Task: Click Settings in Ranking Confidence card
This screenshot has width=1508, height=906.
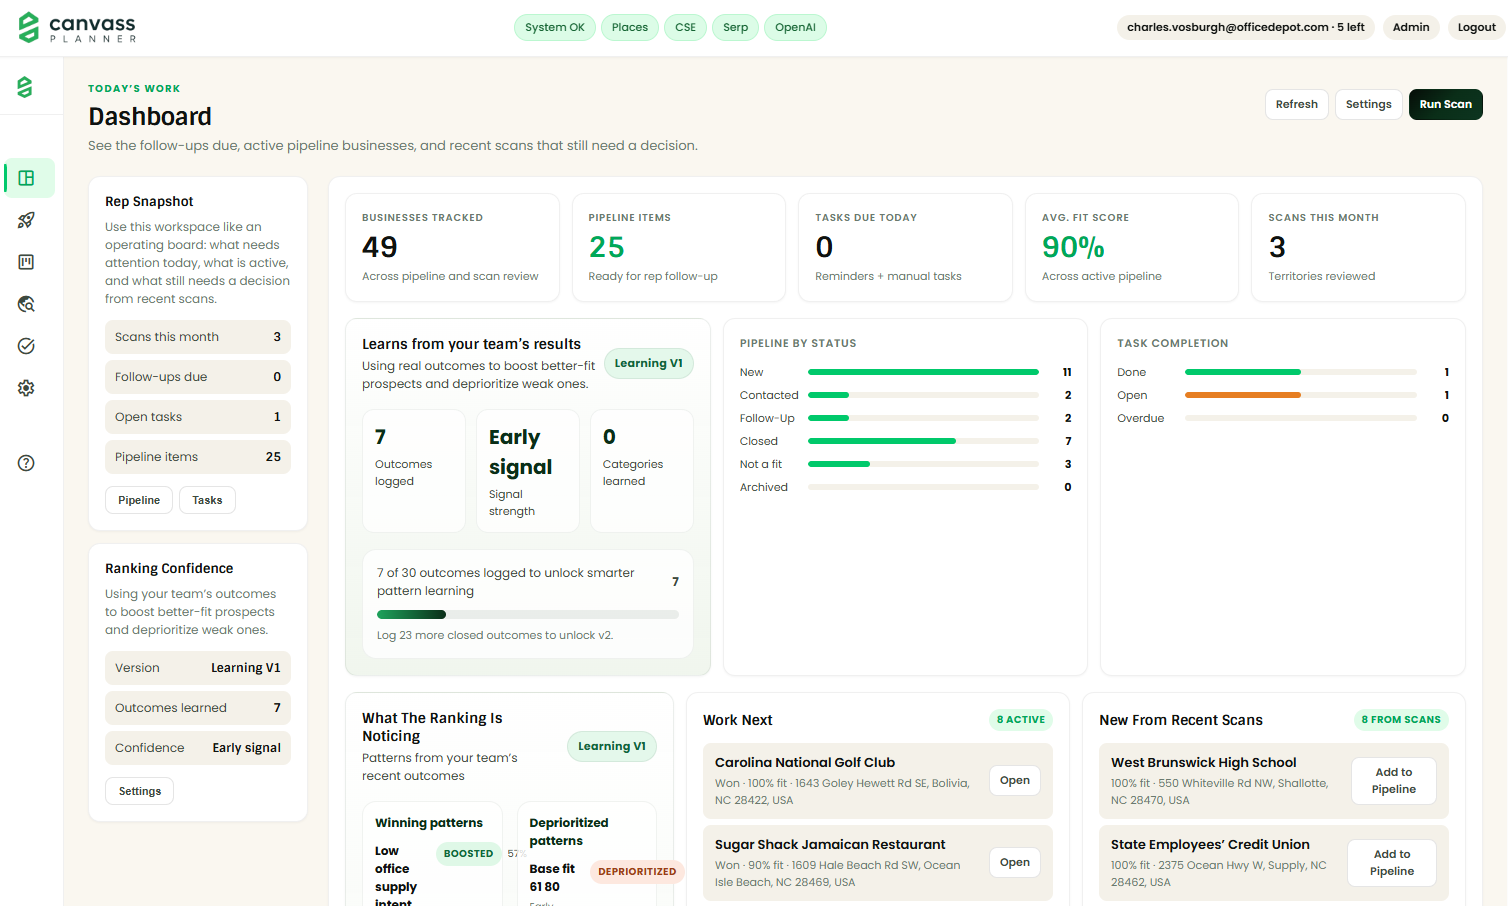Action: pyautogui.click(x=140, y=791)
